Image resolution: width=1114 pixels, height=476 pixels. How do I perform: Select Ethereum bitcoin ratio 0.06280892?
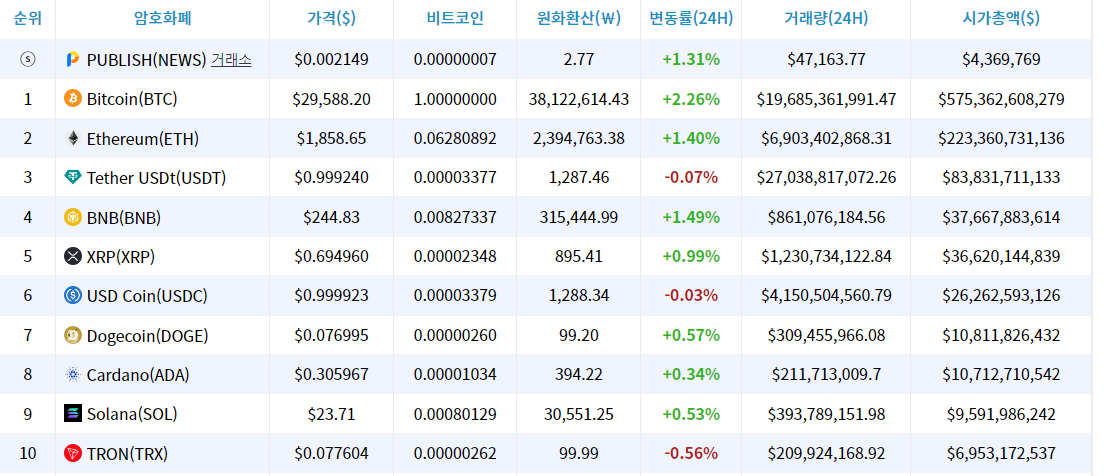click(x=455, y=139)
